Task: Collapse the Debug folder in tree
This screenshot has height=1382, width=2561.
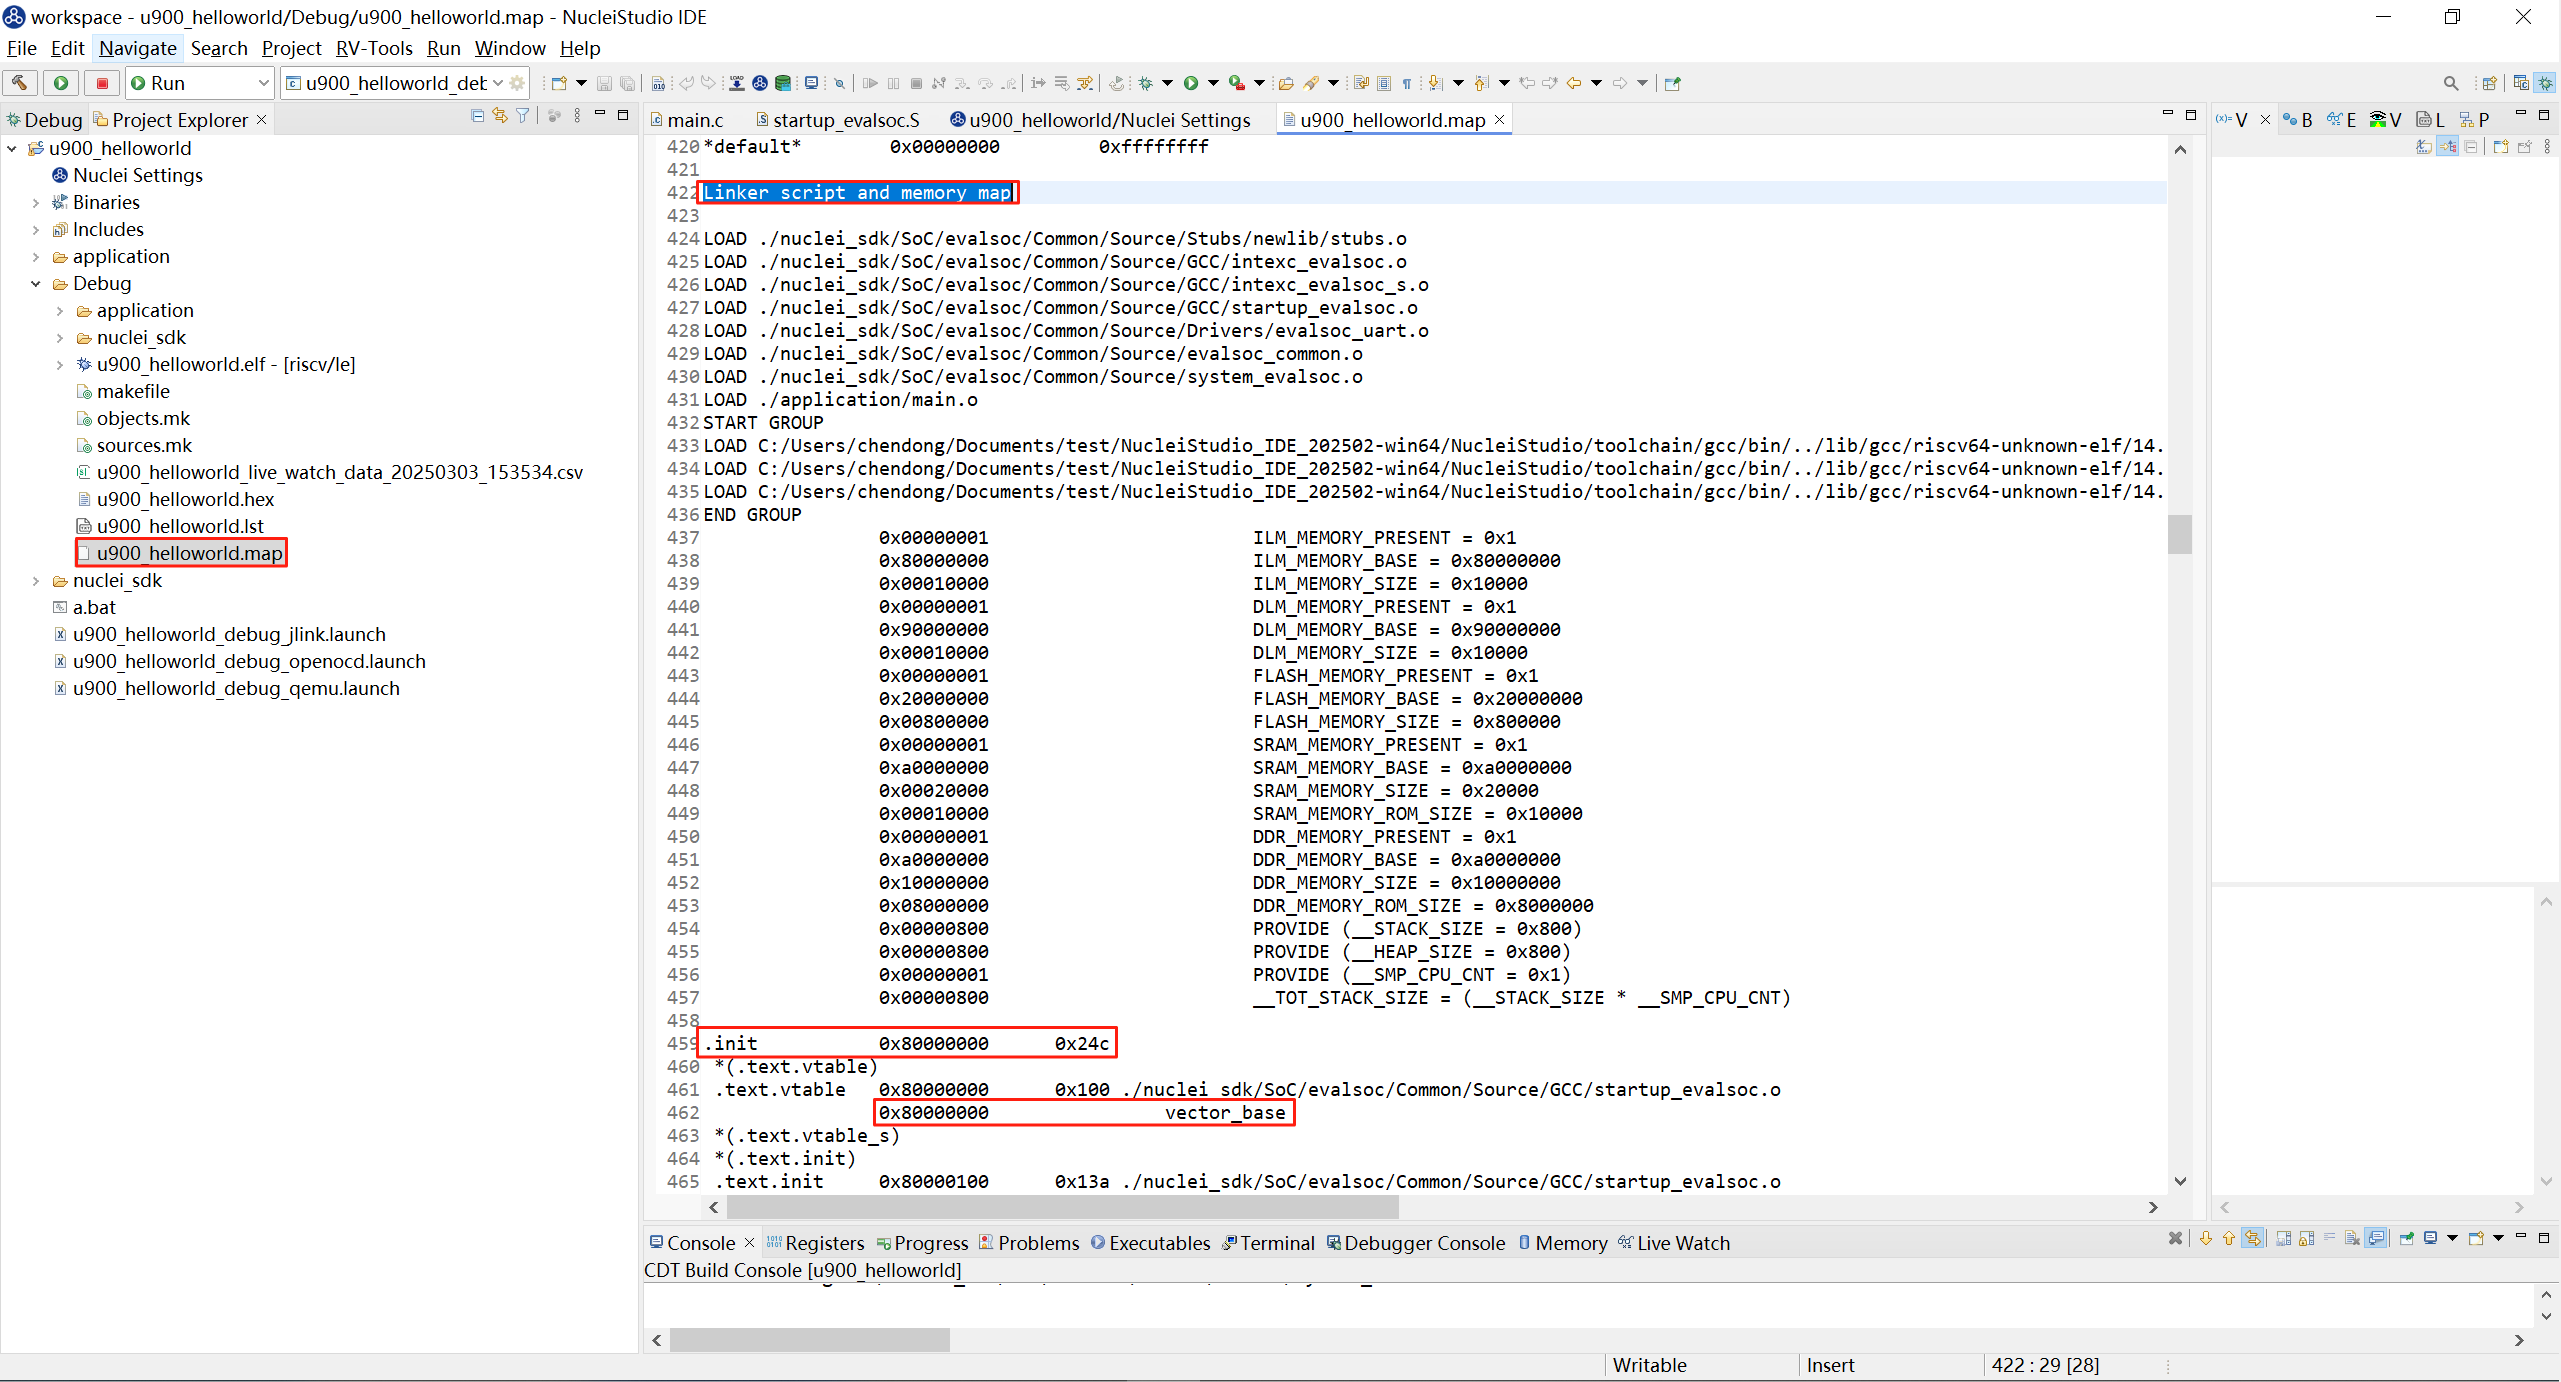Action: tap(35, 284)
